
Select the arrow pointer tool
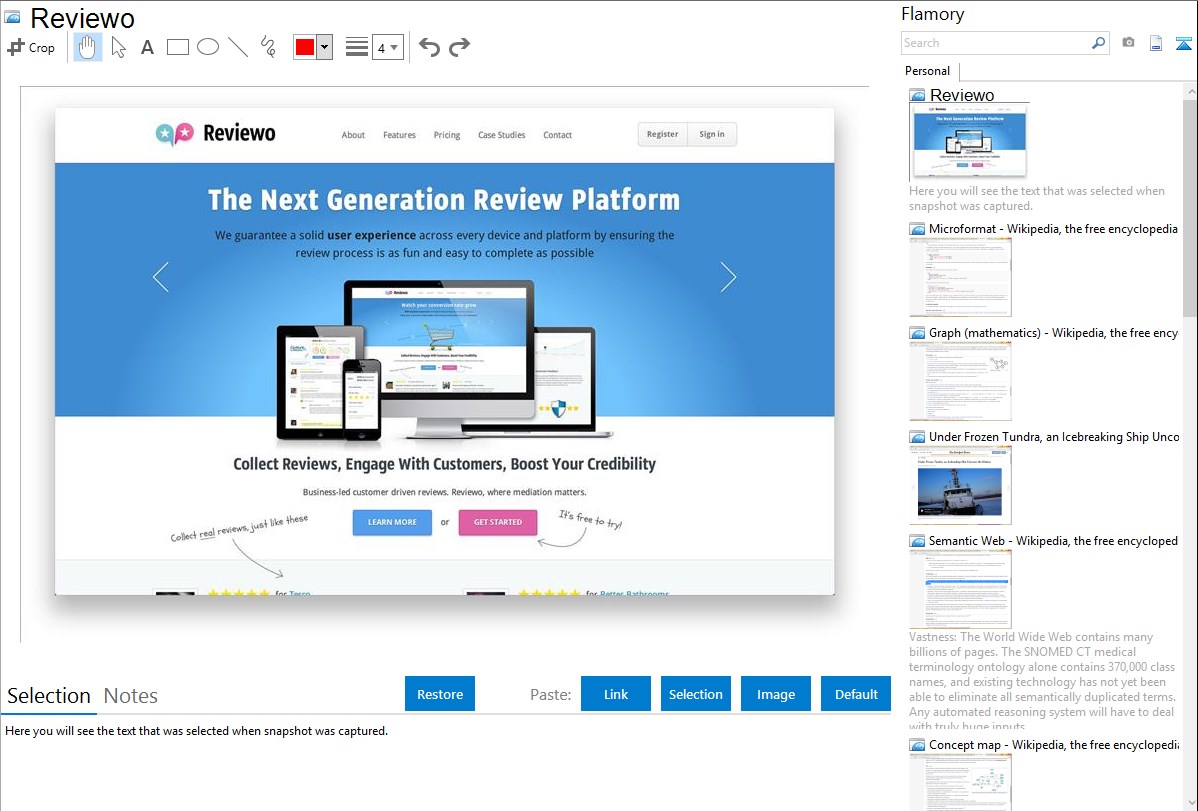tap(118, 47)
